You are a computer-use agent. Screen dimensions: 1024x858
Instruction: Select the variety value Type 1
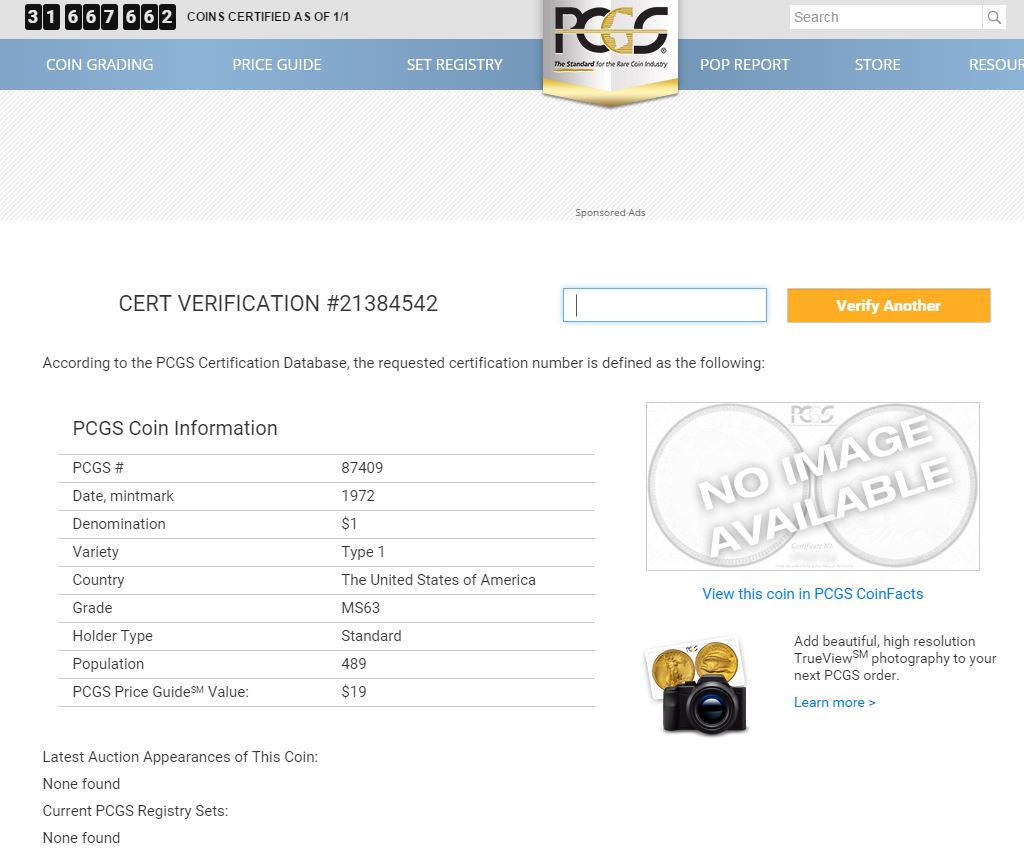tap(363, 552)
